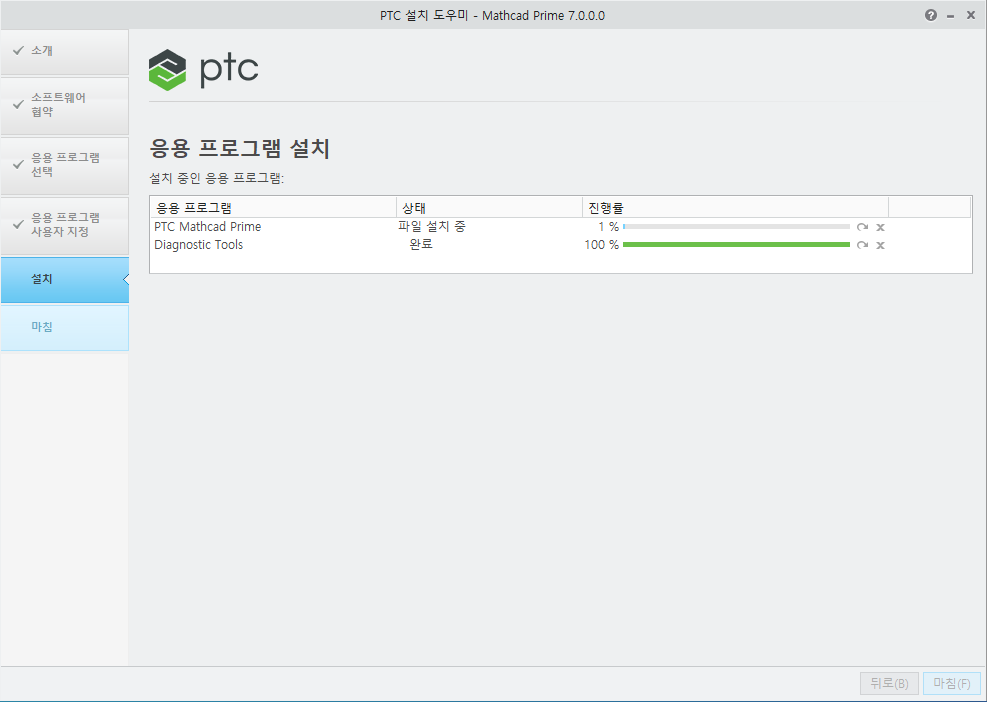The height and width of the screenshot is (702, 987).
Task: Restart PTC Mathcad Prime installation icon
Action: click(x=862, y=227)
